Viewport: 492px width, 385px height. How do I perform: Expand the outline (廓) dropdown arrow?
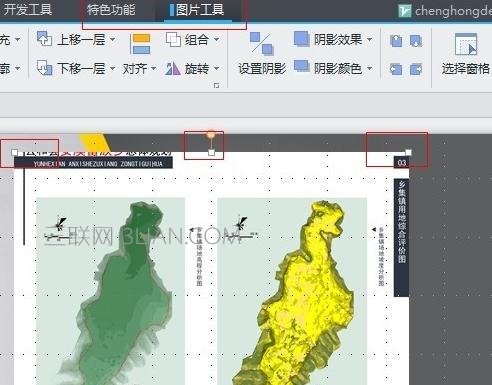[17, 68]
